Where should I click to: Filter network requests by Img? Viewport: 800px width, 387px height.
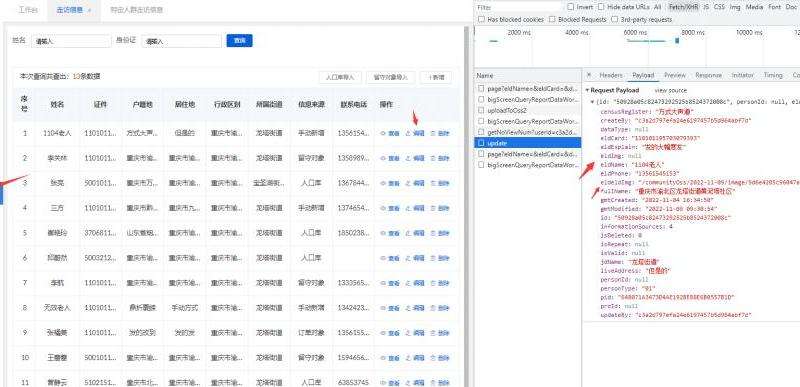[x=735, y=7]
